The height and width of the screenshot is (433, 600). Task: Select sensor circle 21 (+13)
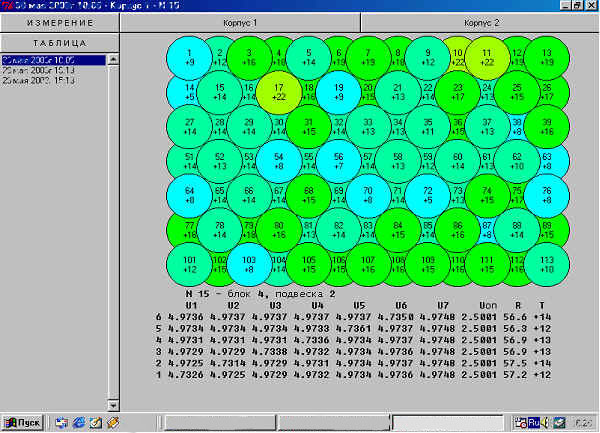[398, 93]
